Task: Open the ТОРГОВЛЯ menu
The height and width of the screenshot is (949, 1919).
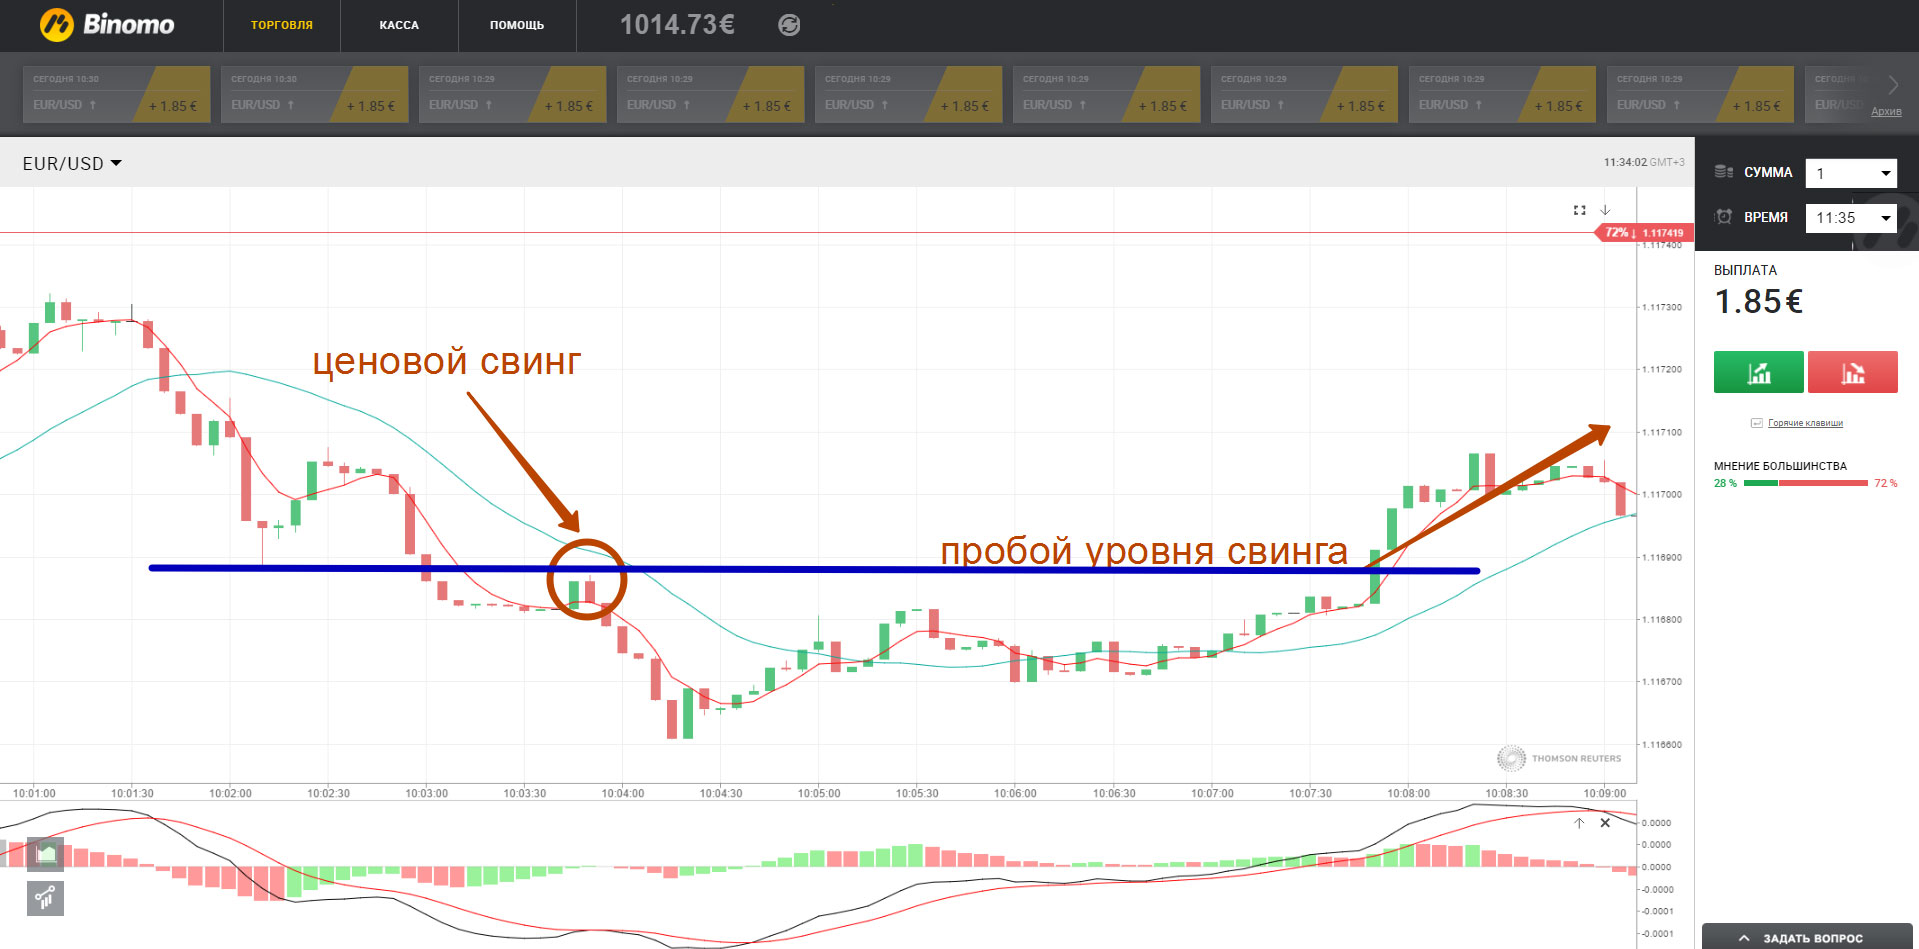Action: click(x=282, y=25)
